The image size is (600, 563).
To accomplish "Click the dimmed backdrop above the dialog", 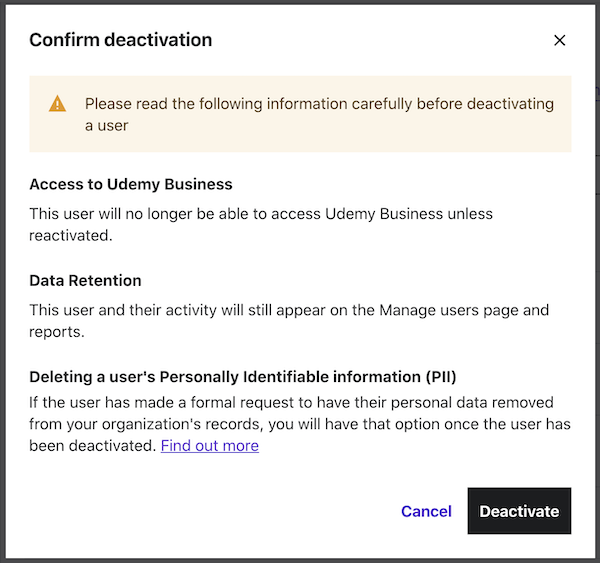I will click(x=300, y=1).
